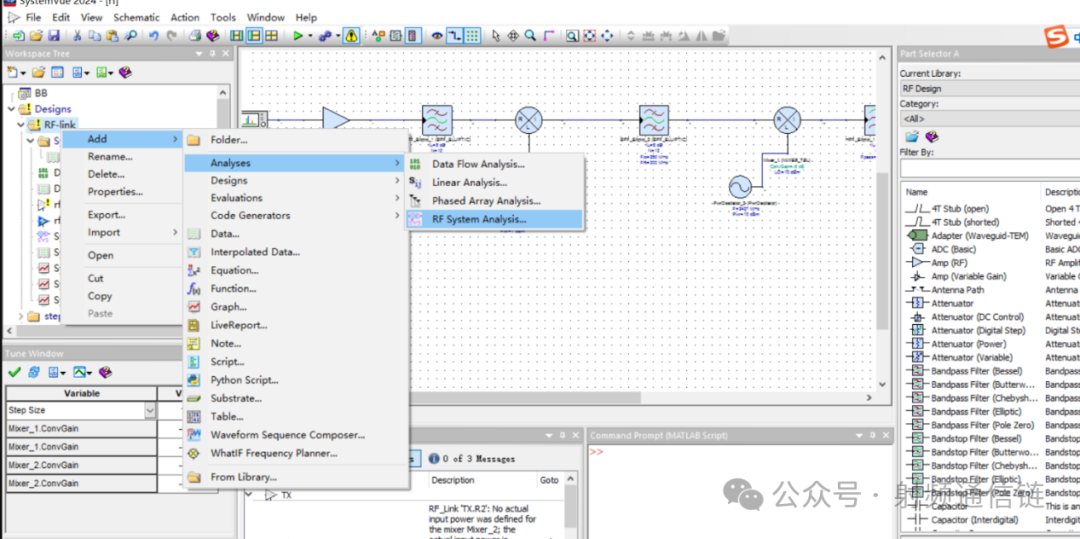Select the Pan four-arrow move tool
The width and height of the screenshot is (1080, 539).
coord(513,36)
